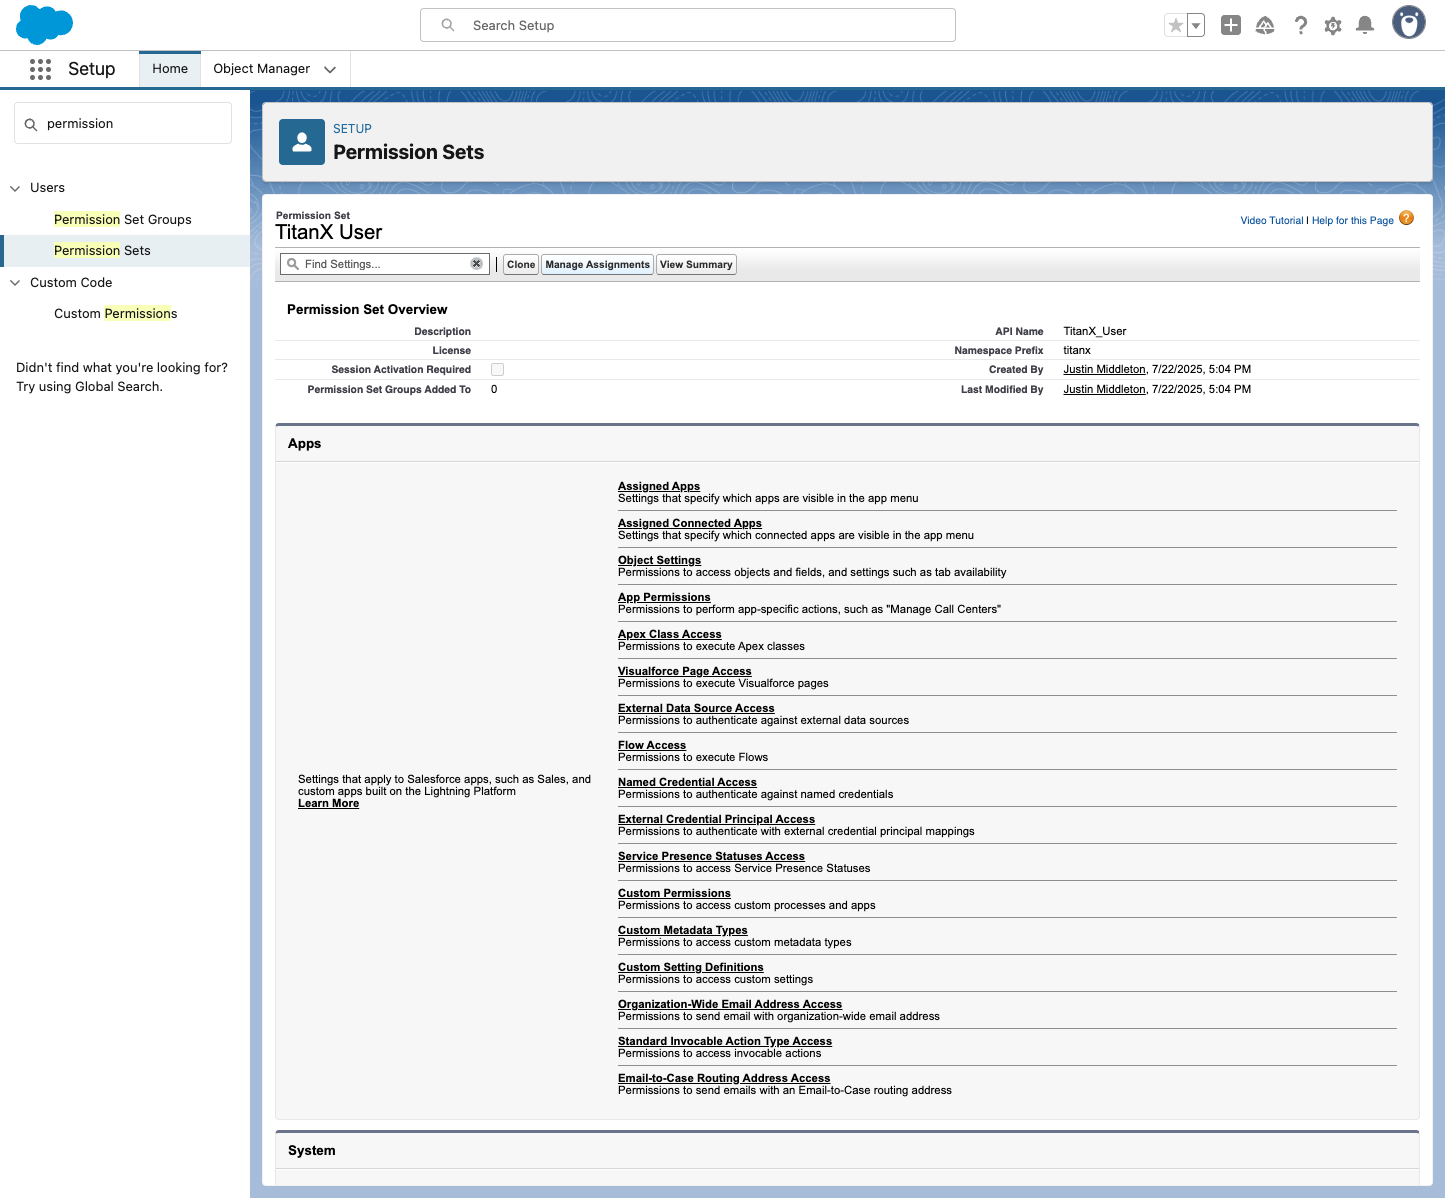
Task: Collapse the Users section in sidebar
Action: [15, 188]
